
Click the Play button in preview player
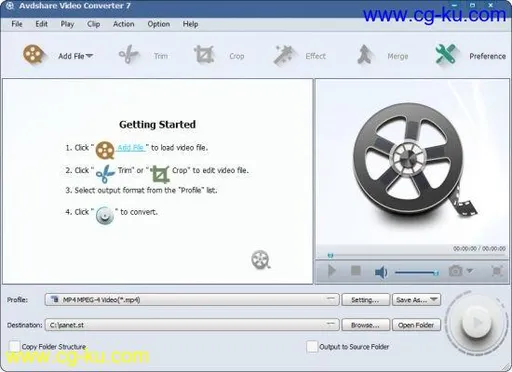tap(332, 271)
